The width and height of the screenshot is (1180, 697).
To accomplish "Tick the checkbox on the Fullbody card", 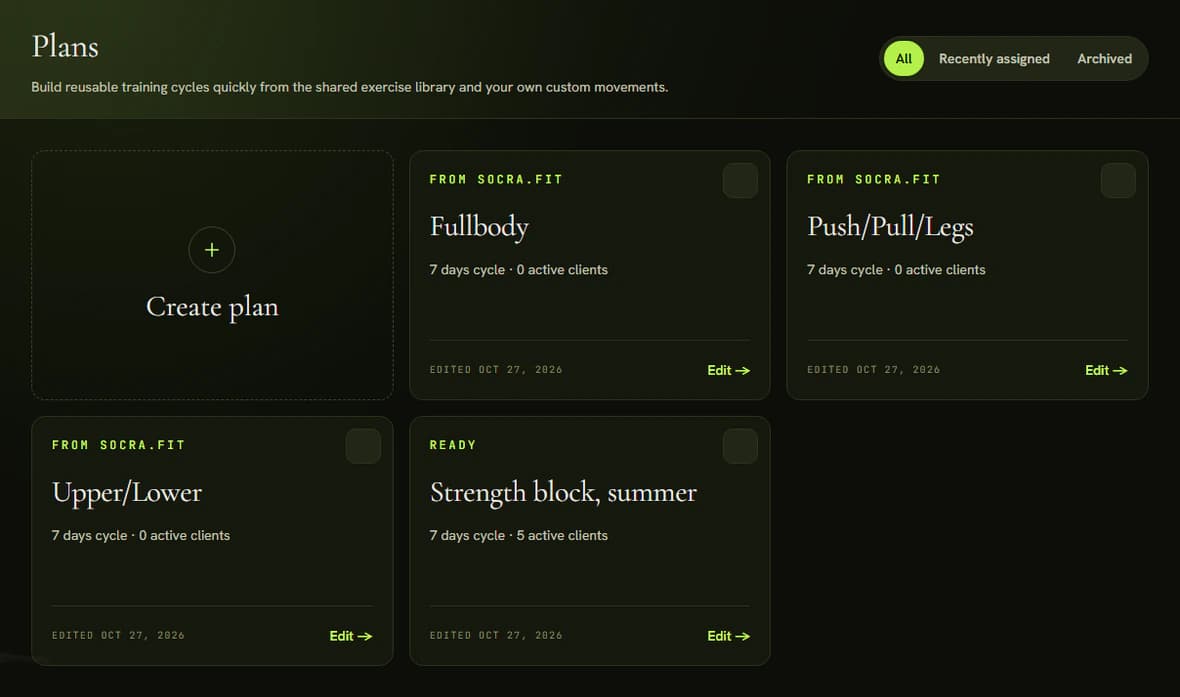I will click(740, 181).
